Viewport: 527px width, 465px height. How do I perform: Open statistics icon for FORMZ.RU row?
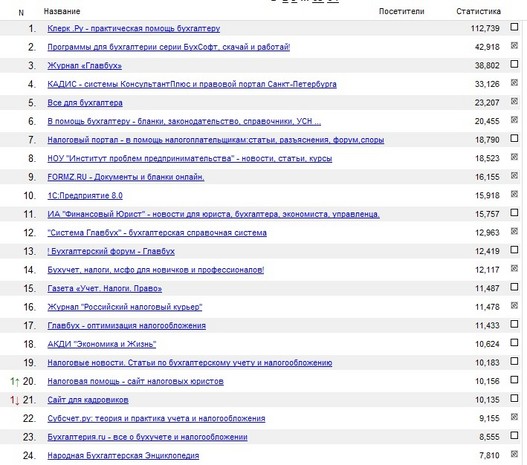point(514,175)
